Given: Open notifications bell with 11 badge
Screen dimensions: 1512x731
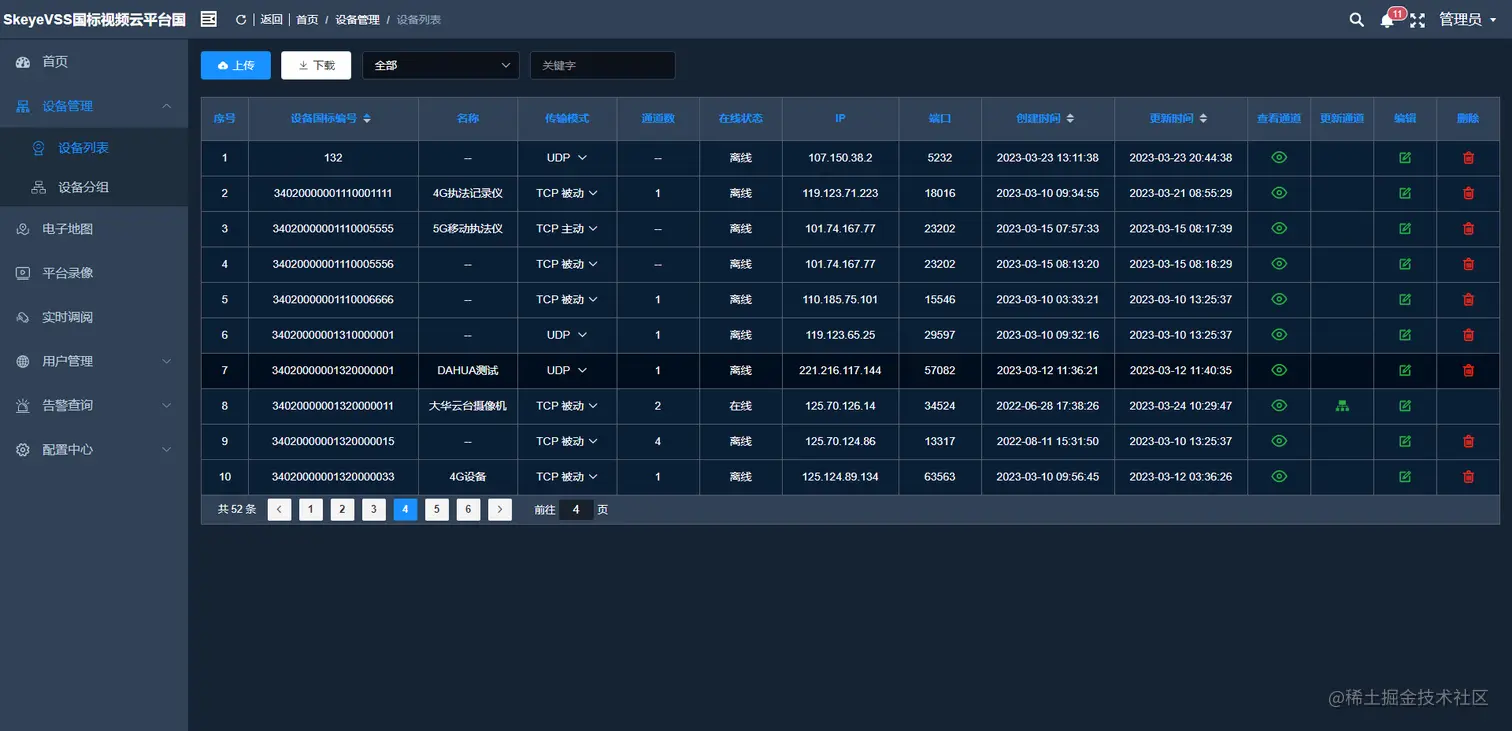Looking at the screenshot, I should pos(1390,19).
